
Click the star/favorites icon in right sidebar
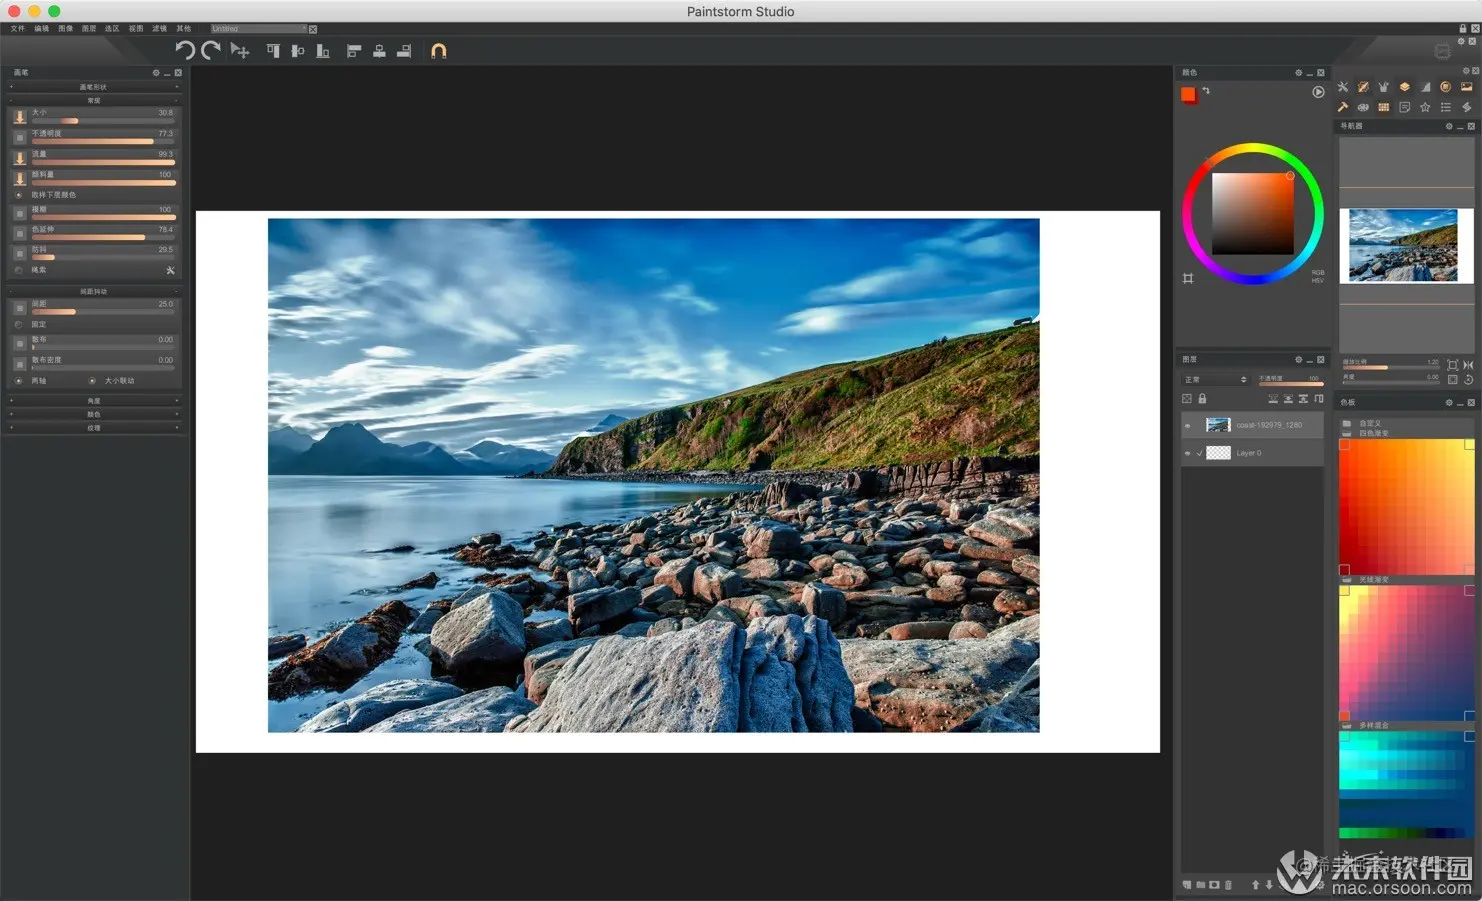(x=1424, y=107)
